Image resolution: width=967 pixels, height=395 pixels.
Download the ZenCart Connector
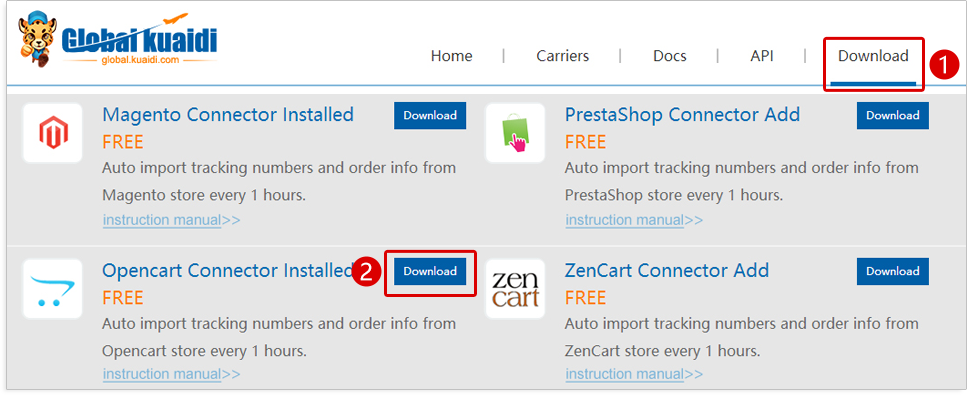(x=892, y=272)
